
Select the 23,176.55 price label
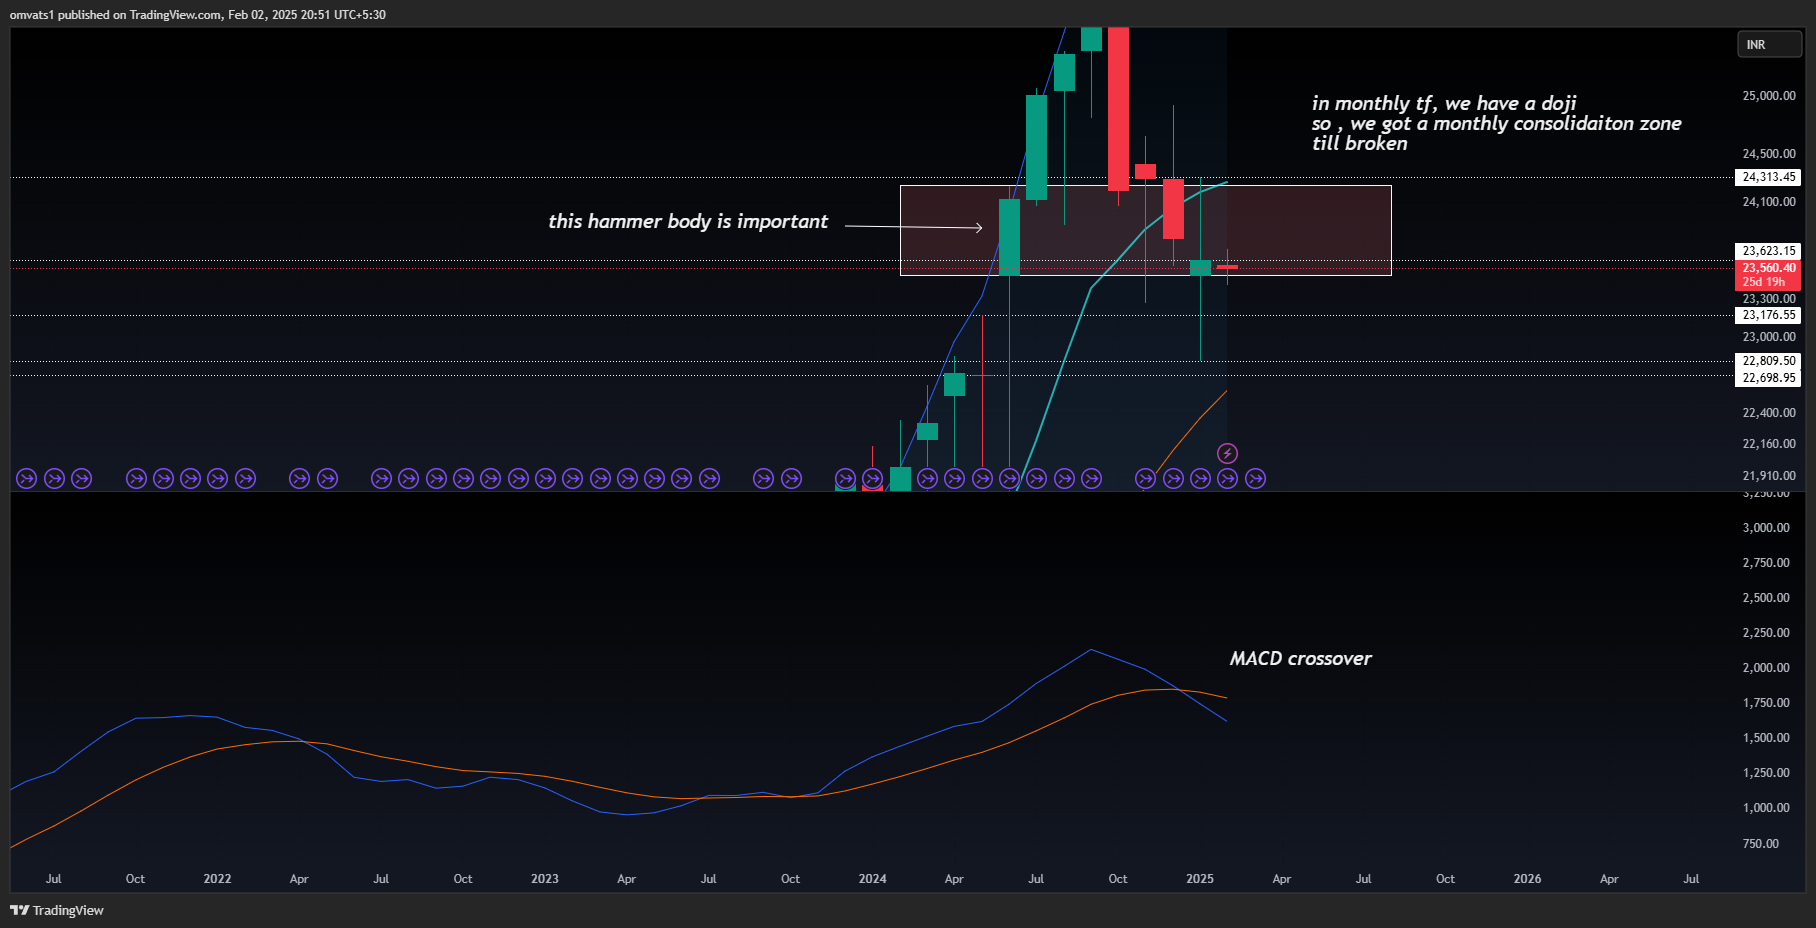coord(1768,315)
